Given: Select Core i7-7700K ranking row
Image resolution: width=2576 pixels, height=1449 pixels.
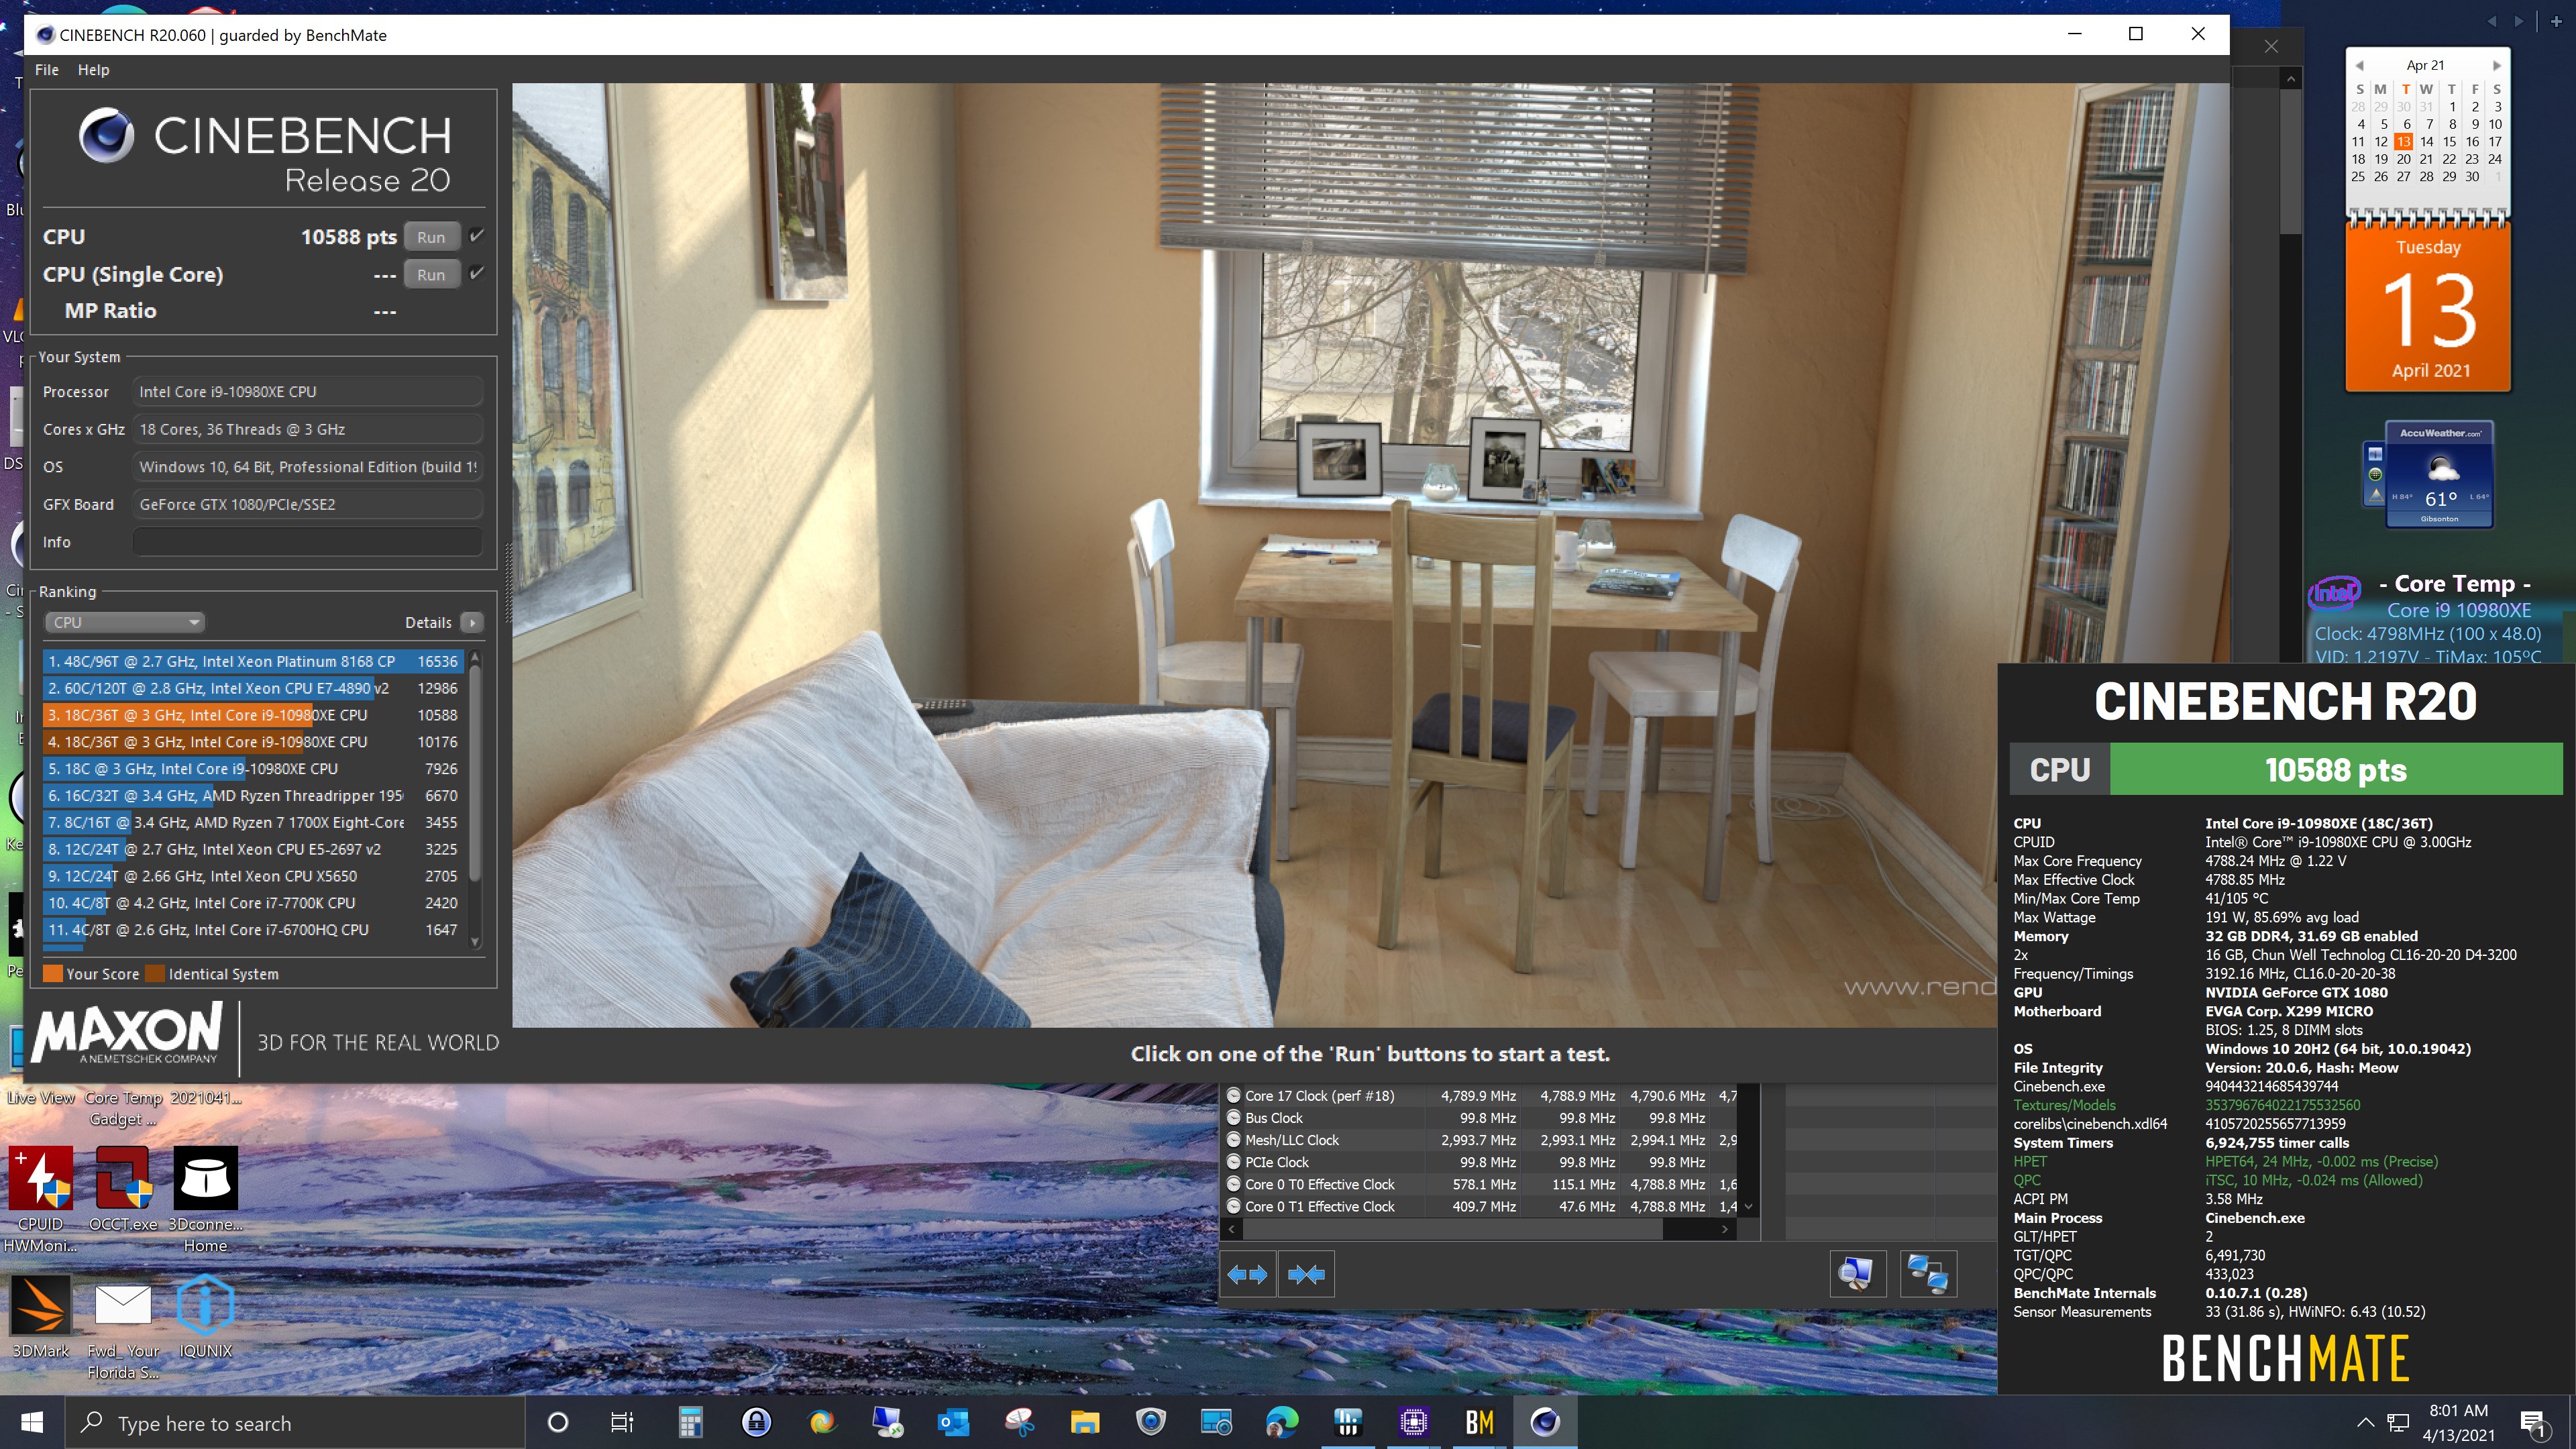Looking at the screenshot, I should (252, 903).
